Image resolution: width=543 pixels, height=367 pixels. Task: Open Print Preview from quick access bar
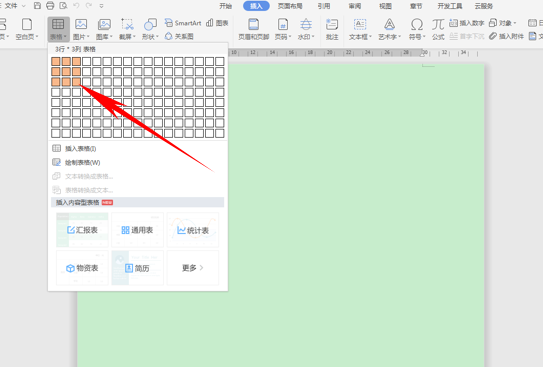tap(63, 6)
